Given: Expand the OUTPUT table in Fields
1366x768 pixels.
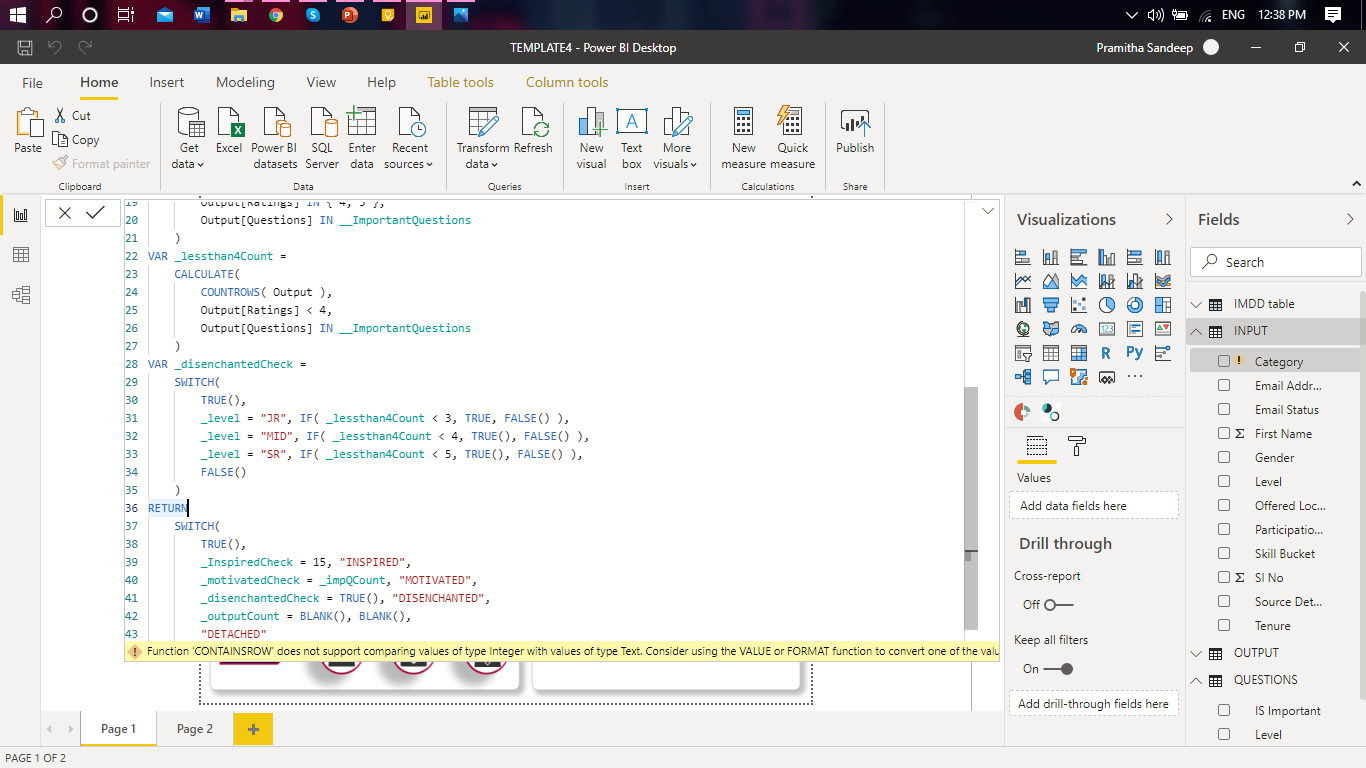Looking at the screenshot, I should pos(1196,653).
